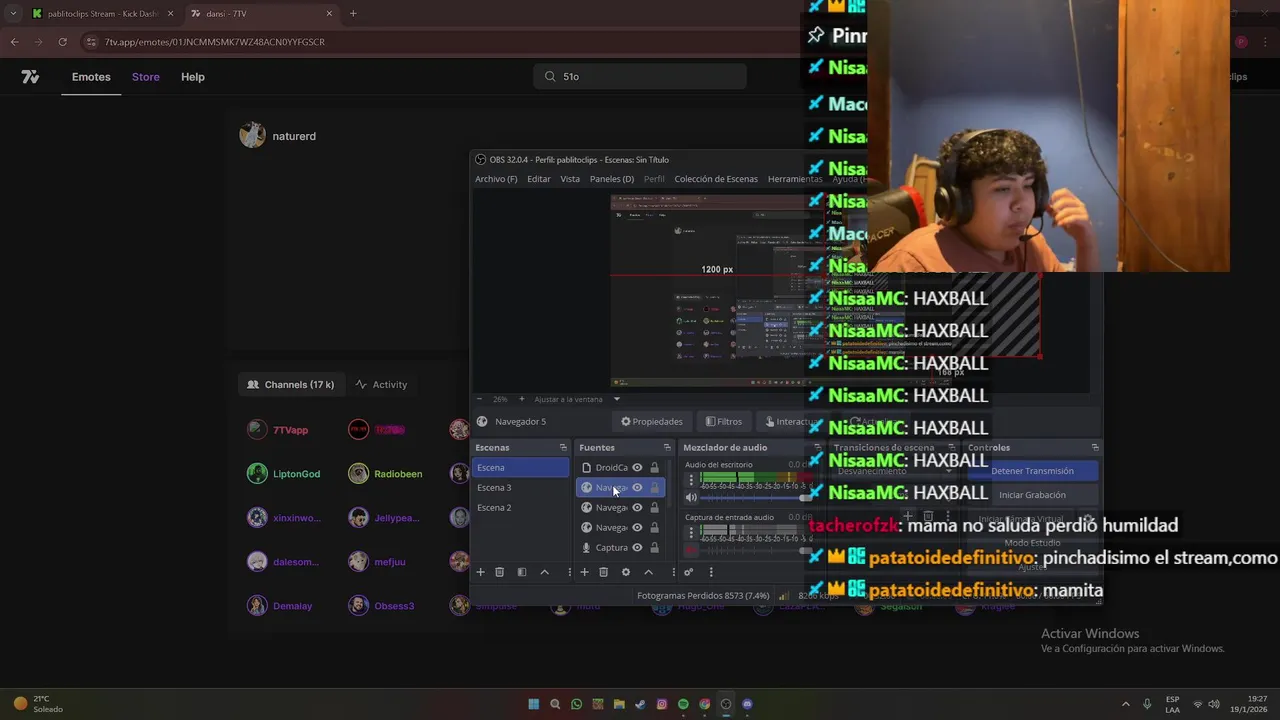Viewport: 1280px width, 720px height.
Task: Zoom in OBS preview with plus icon
Action: coord(521,399)
